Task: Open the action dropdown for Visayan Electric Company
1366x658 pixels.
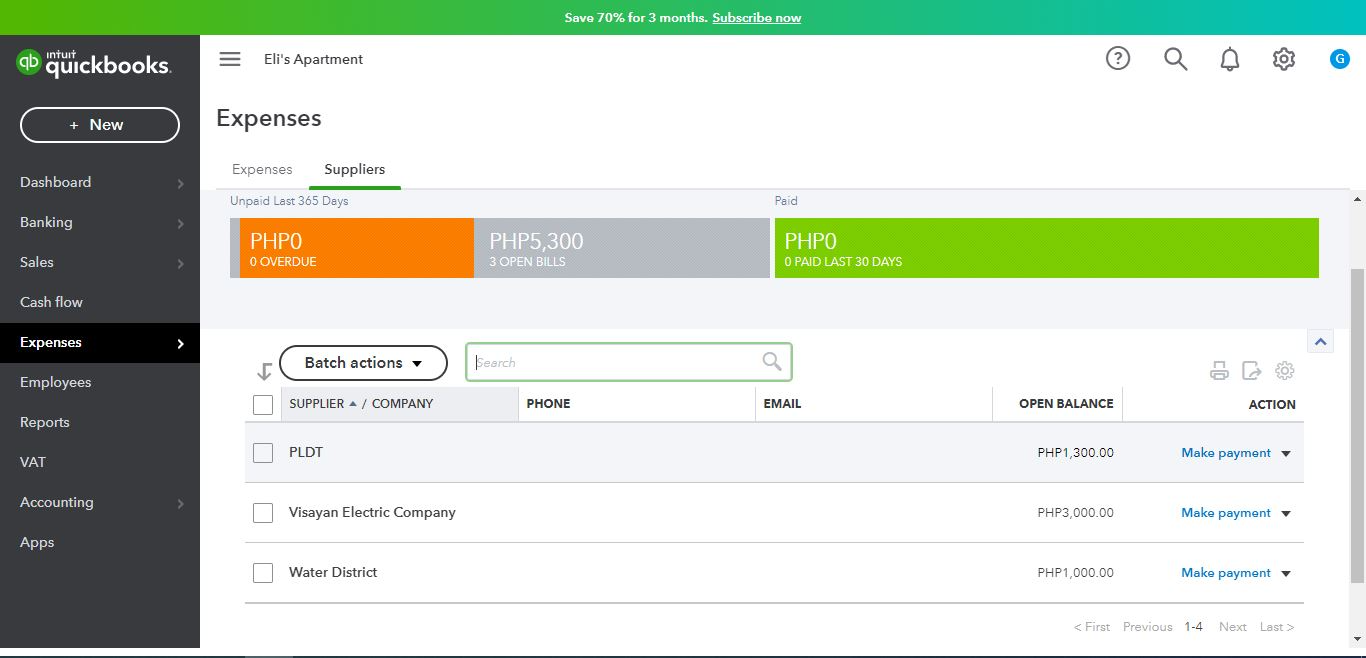Action: [1286, 514]
